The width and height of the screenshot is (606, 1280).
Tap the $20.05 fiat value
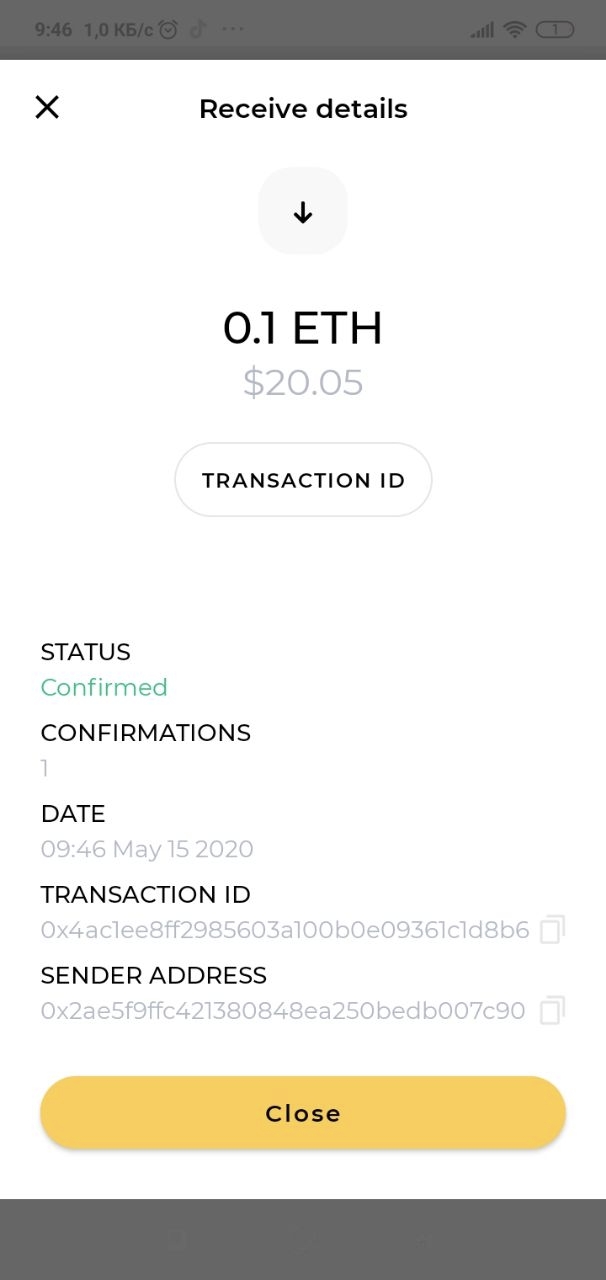coord(303,383)
